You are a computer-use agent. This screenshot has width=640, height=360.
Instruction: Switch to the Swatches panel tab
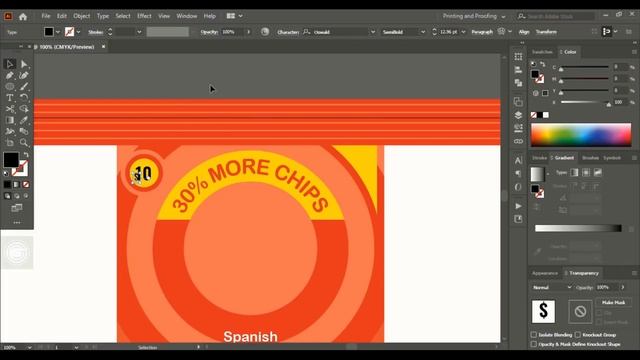542,52
